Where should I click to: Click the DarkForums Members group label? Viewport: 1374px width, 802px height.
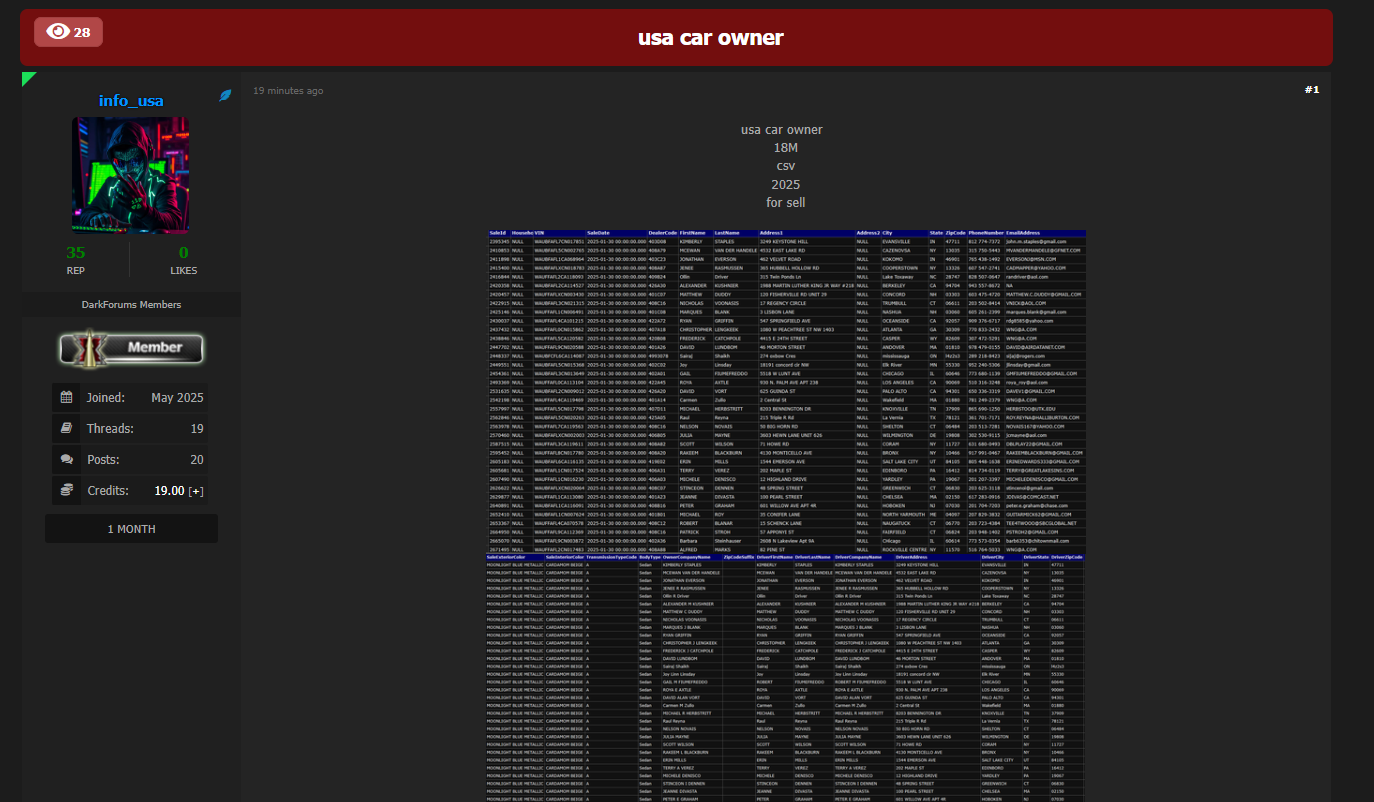click(131, 304)
